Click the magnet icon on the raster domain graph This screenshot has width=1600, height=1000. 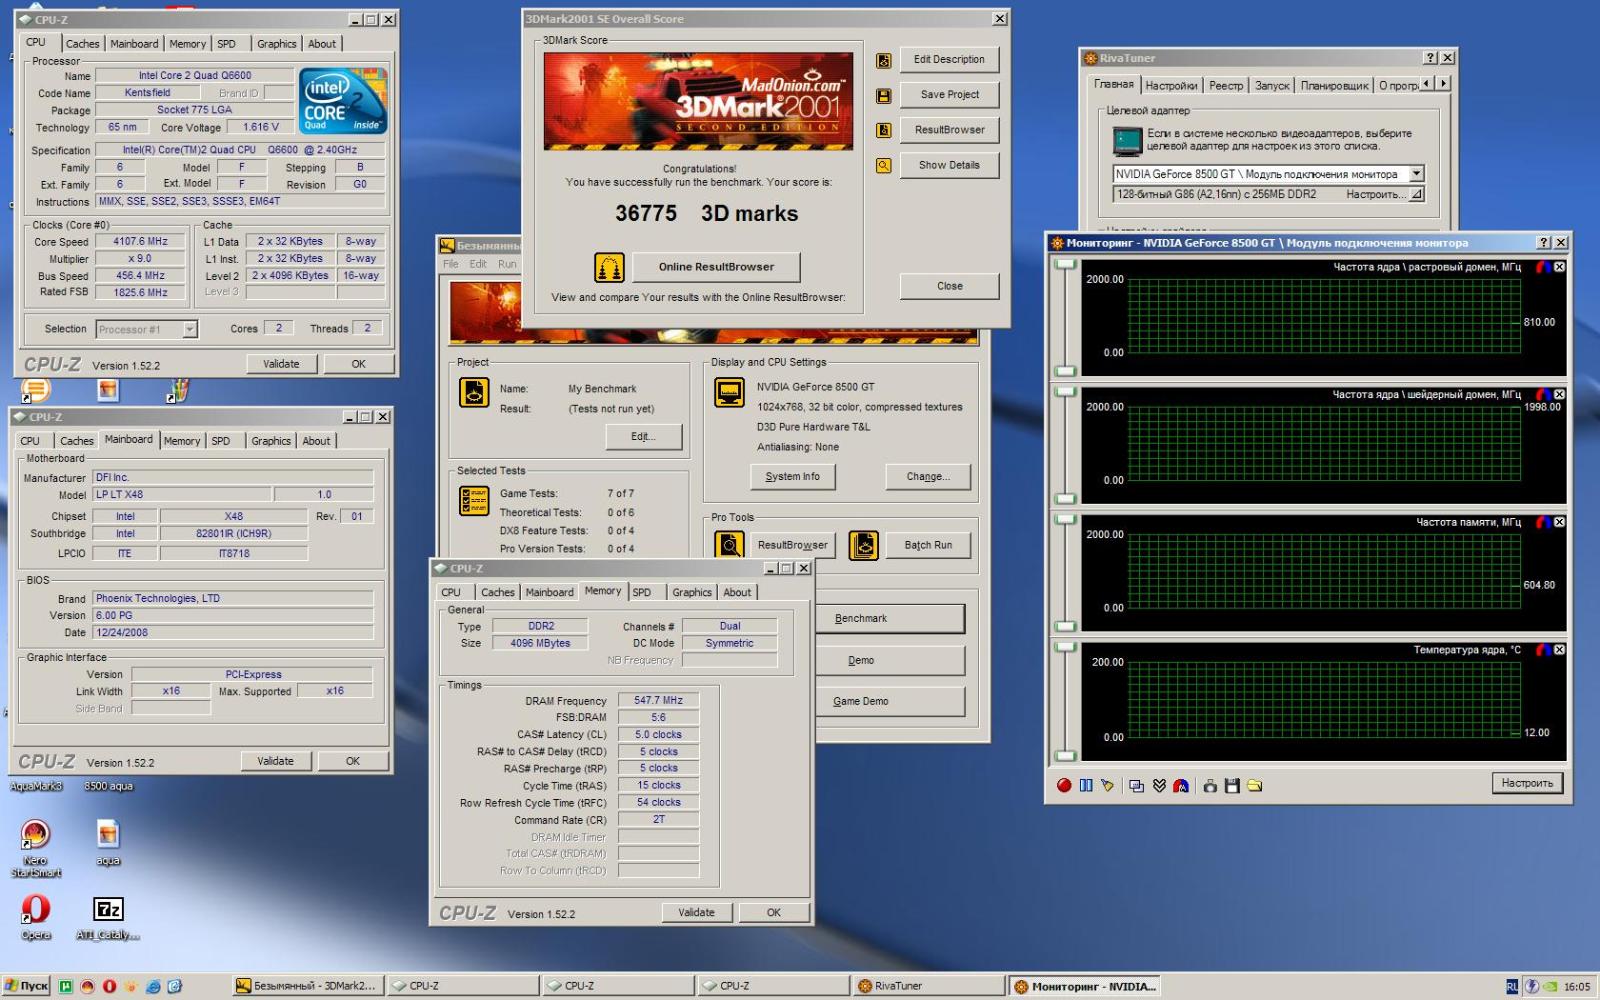point(1544,267)
